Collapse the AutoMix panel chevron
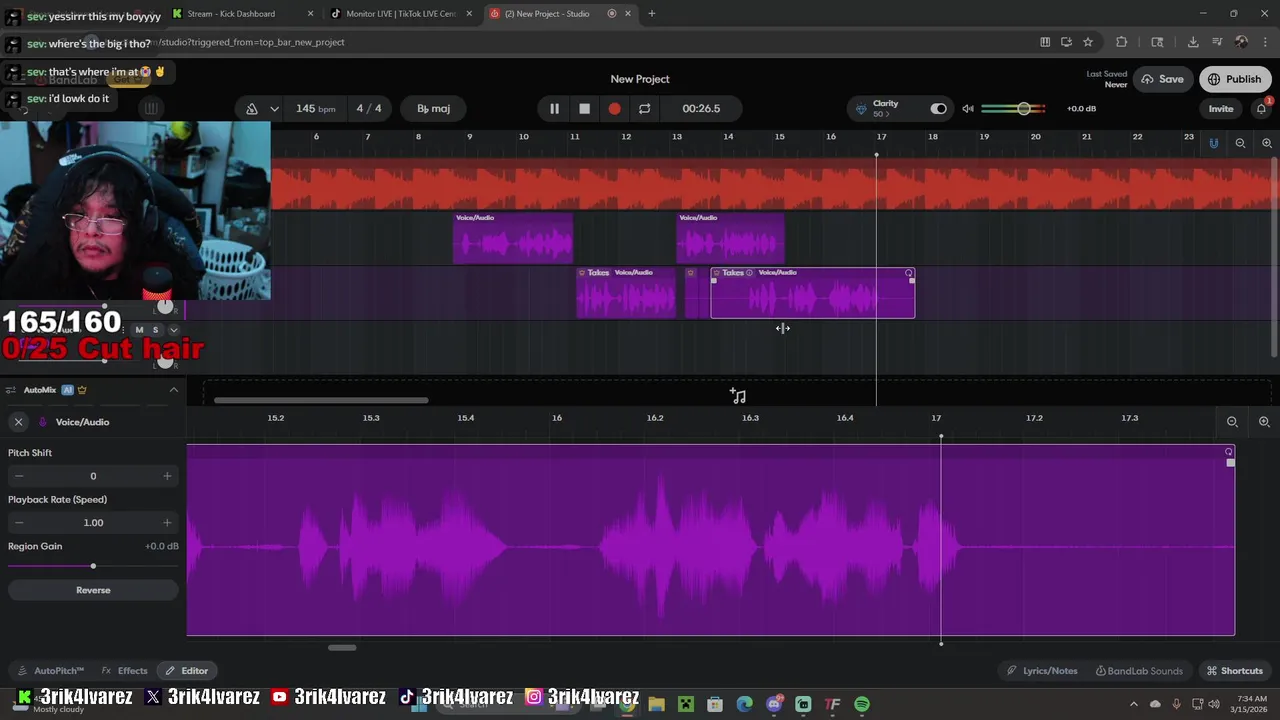This screenshot has height=720, width=1280. point(173,390)
